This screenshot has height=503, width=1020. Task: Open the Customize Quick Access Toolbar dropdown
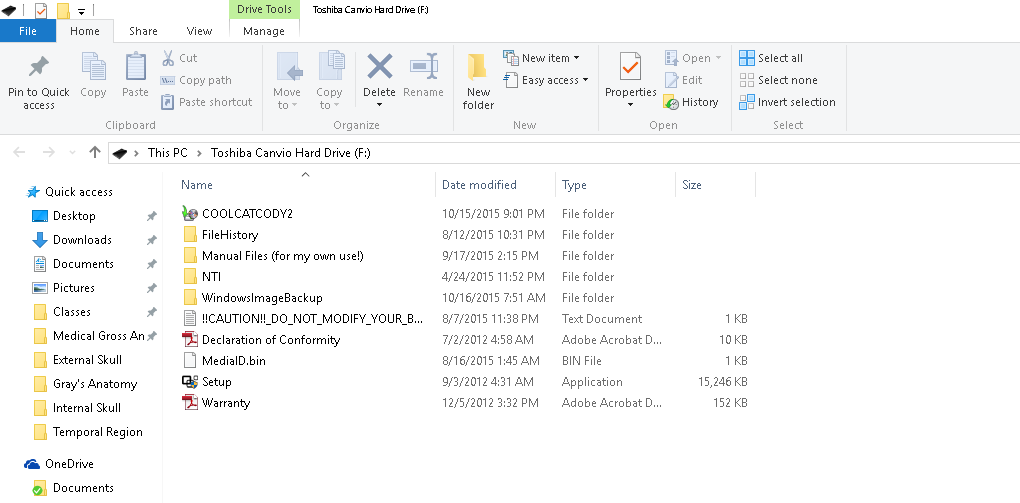tap(81, 11)
